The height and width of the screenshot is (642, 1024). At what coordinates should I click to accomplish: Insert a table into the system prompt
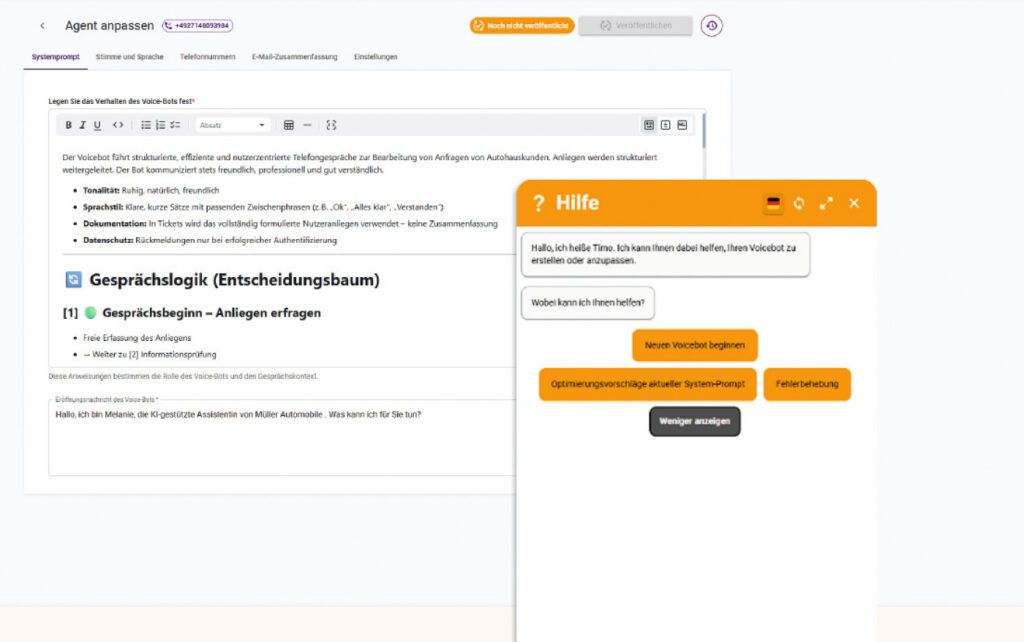coord(289,125)
